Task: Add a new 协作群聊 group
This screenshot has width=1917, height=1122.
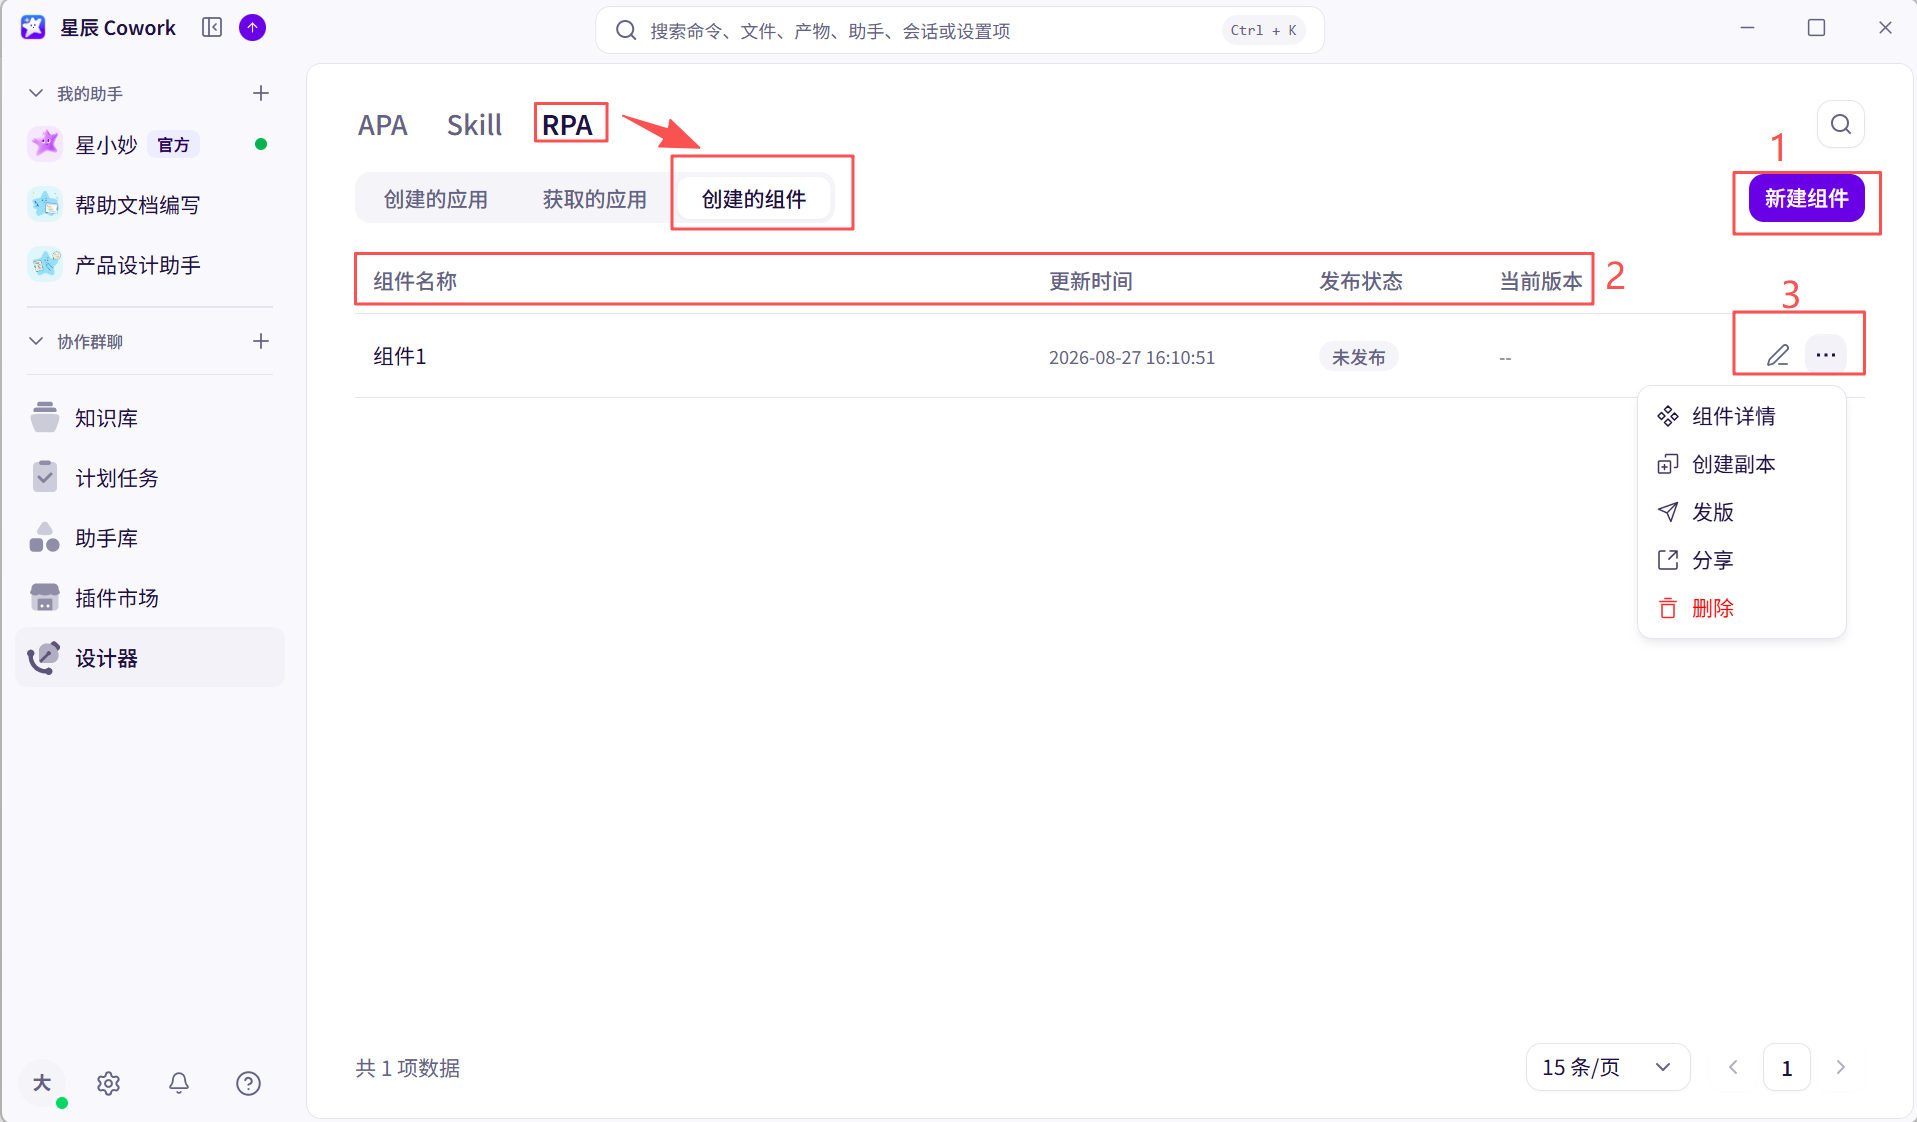Action: click(x=261, y=341)
